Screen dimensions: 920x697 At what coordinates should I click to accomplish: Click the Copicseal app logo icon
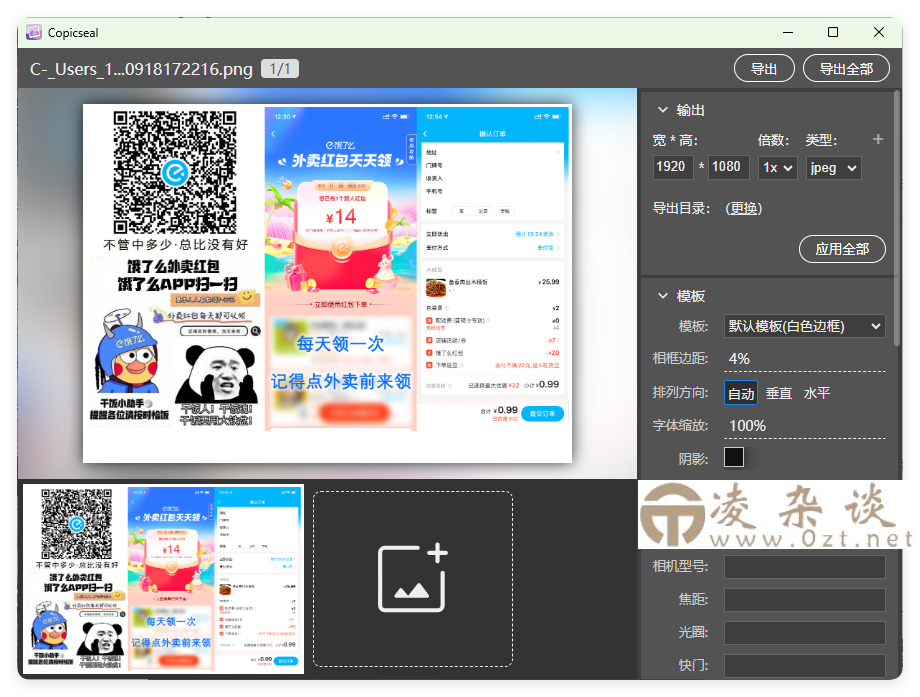pyautogui.click(x=33, y=32)
